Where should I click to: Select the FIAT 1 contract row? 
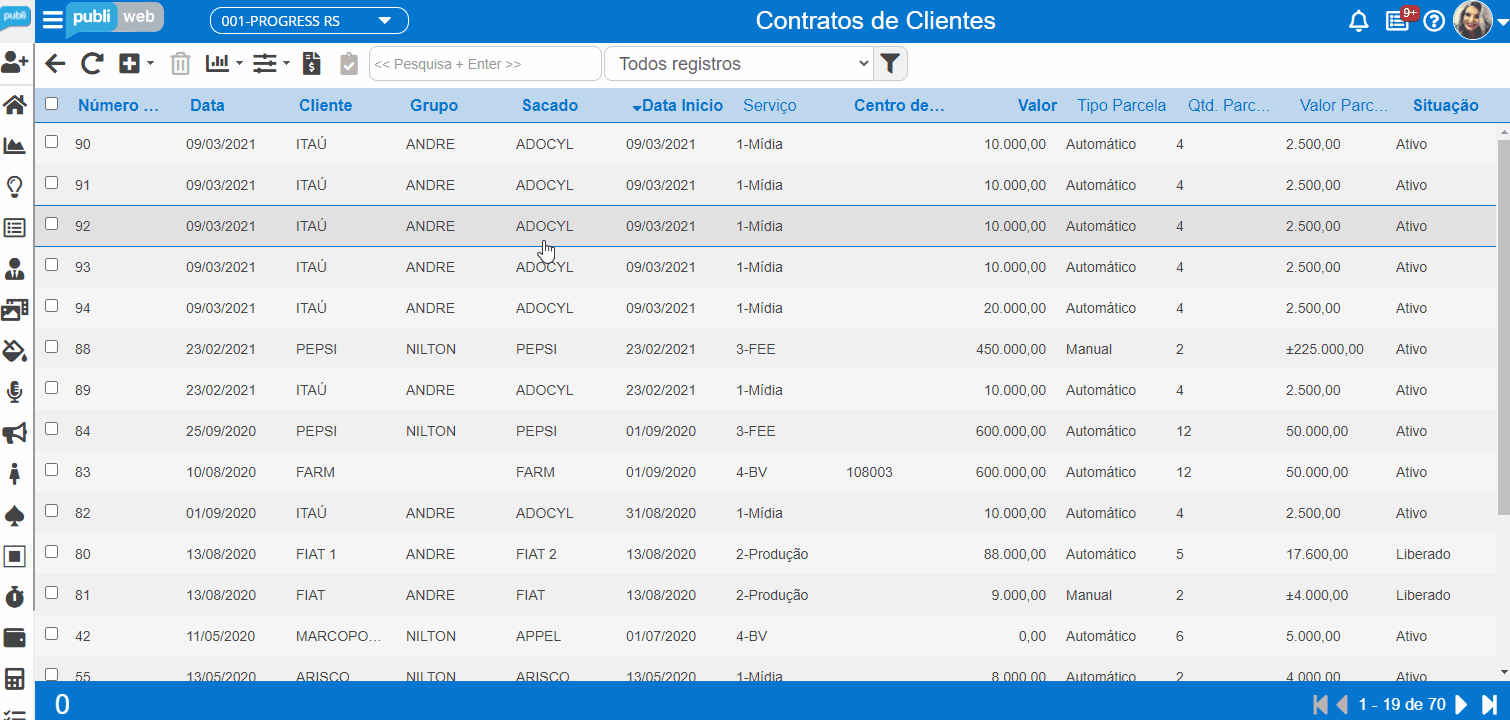[766, 554]
